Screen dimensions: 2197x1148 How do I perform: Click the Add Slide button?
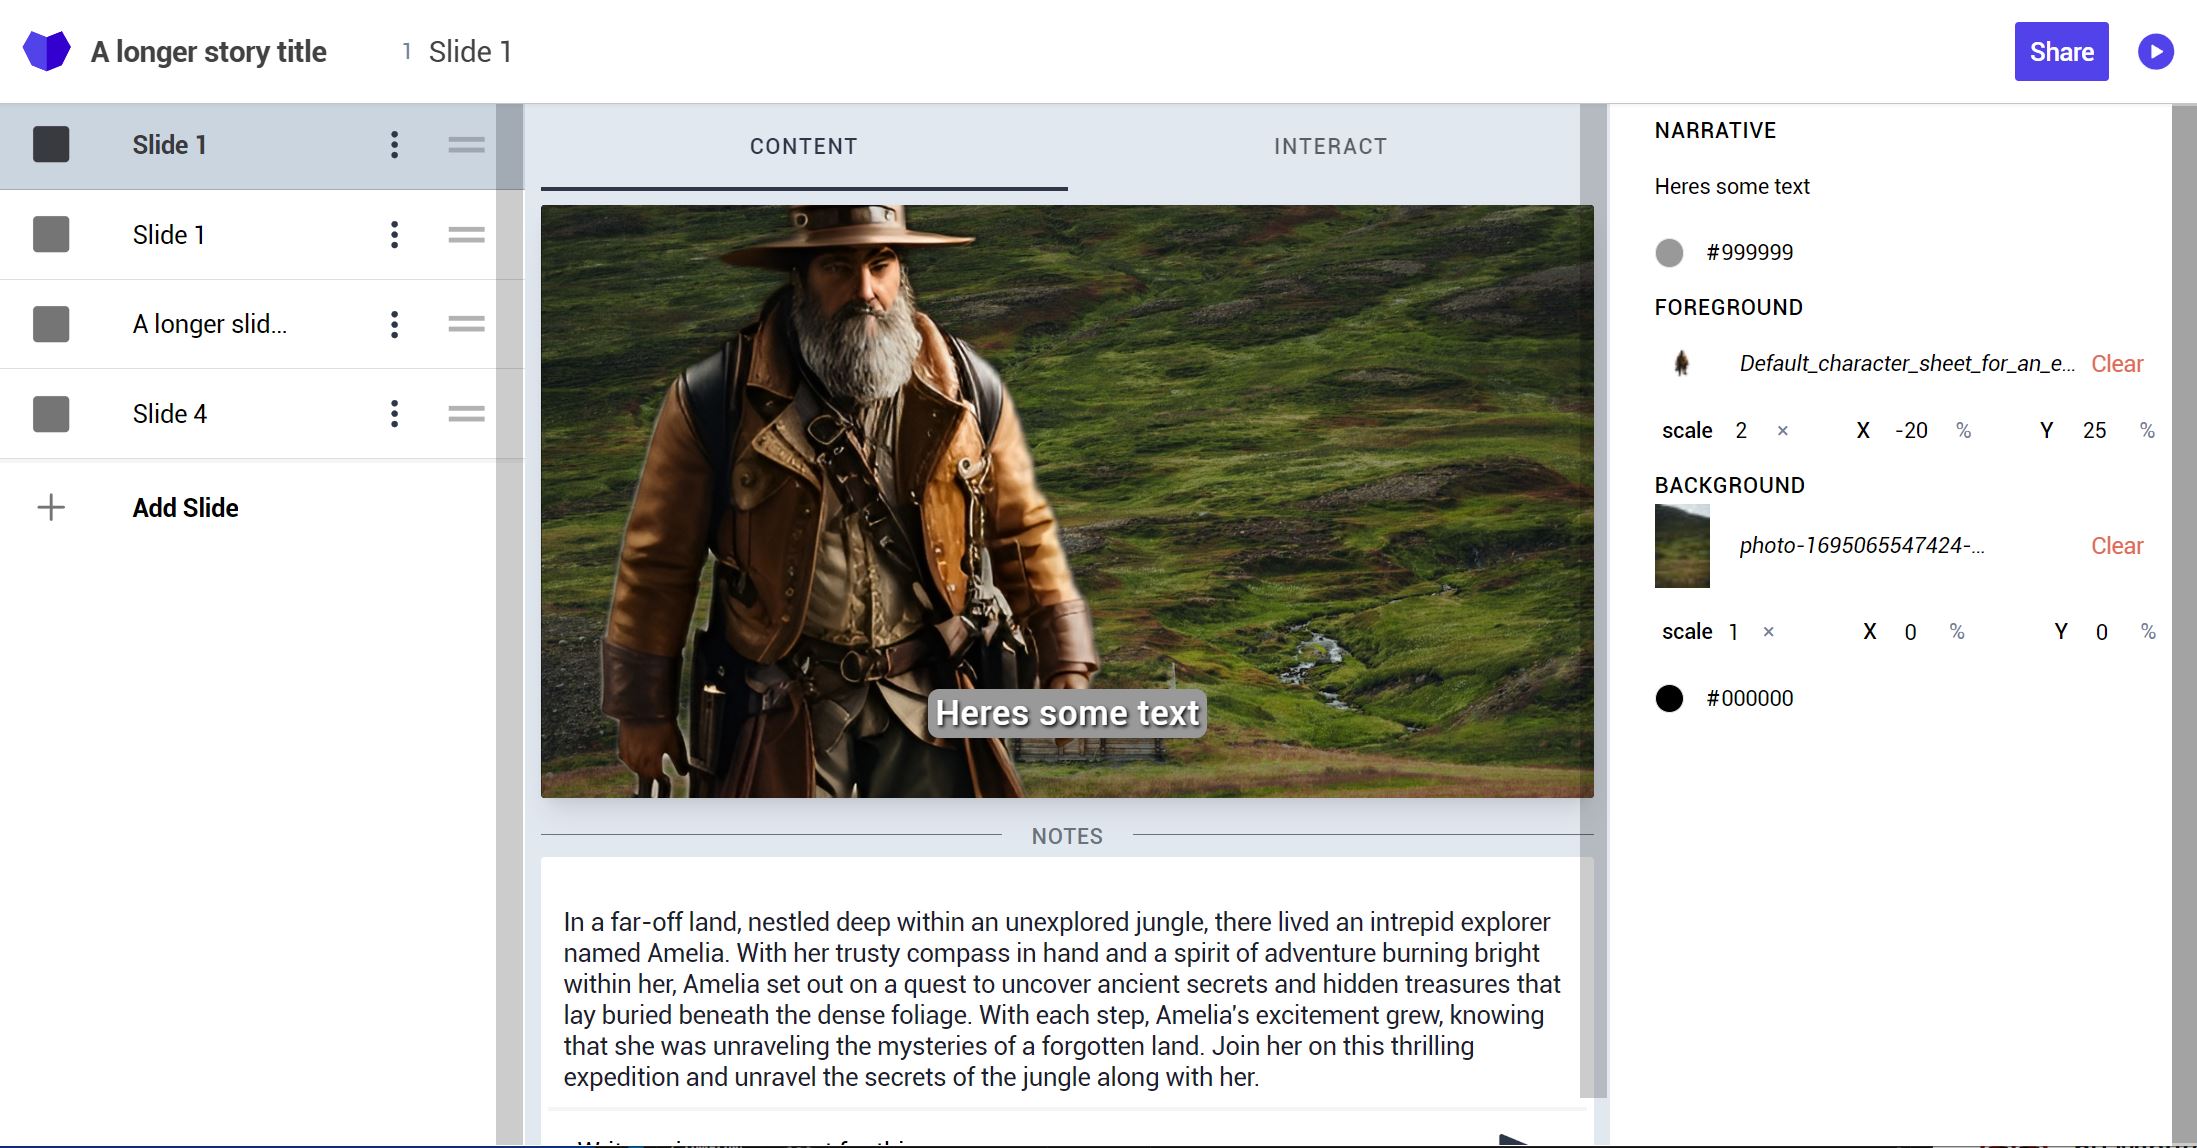point(185,507)
